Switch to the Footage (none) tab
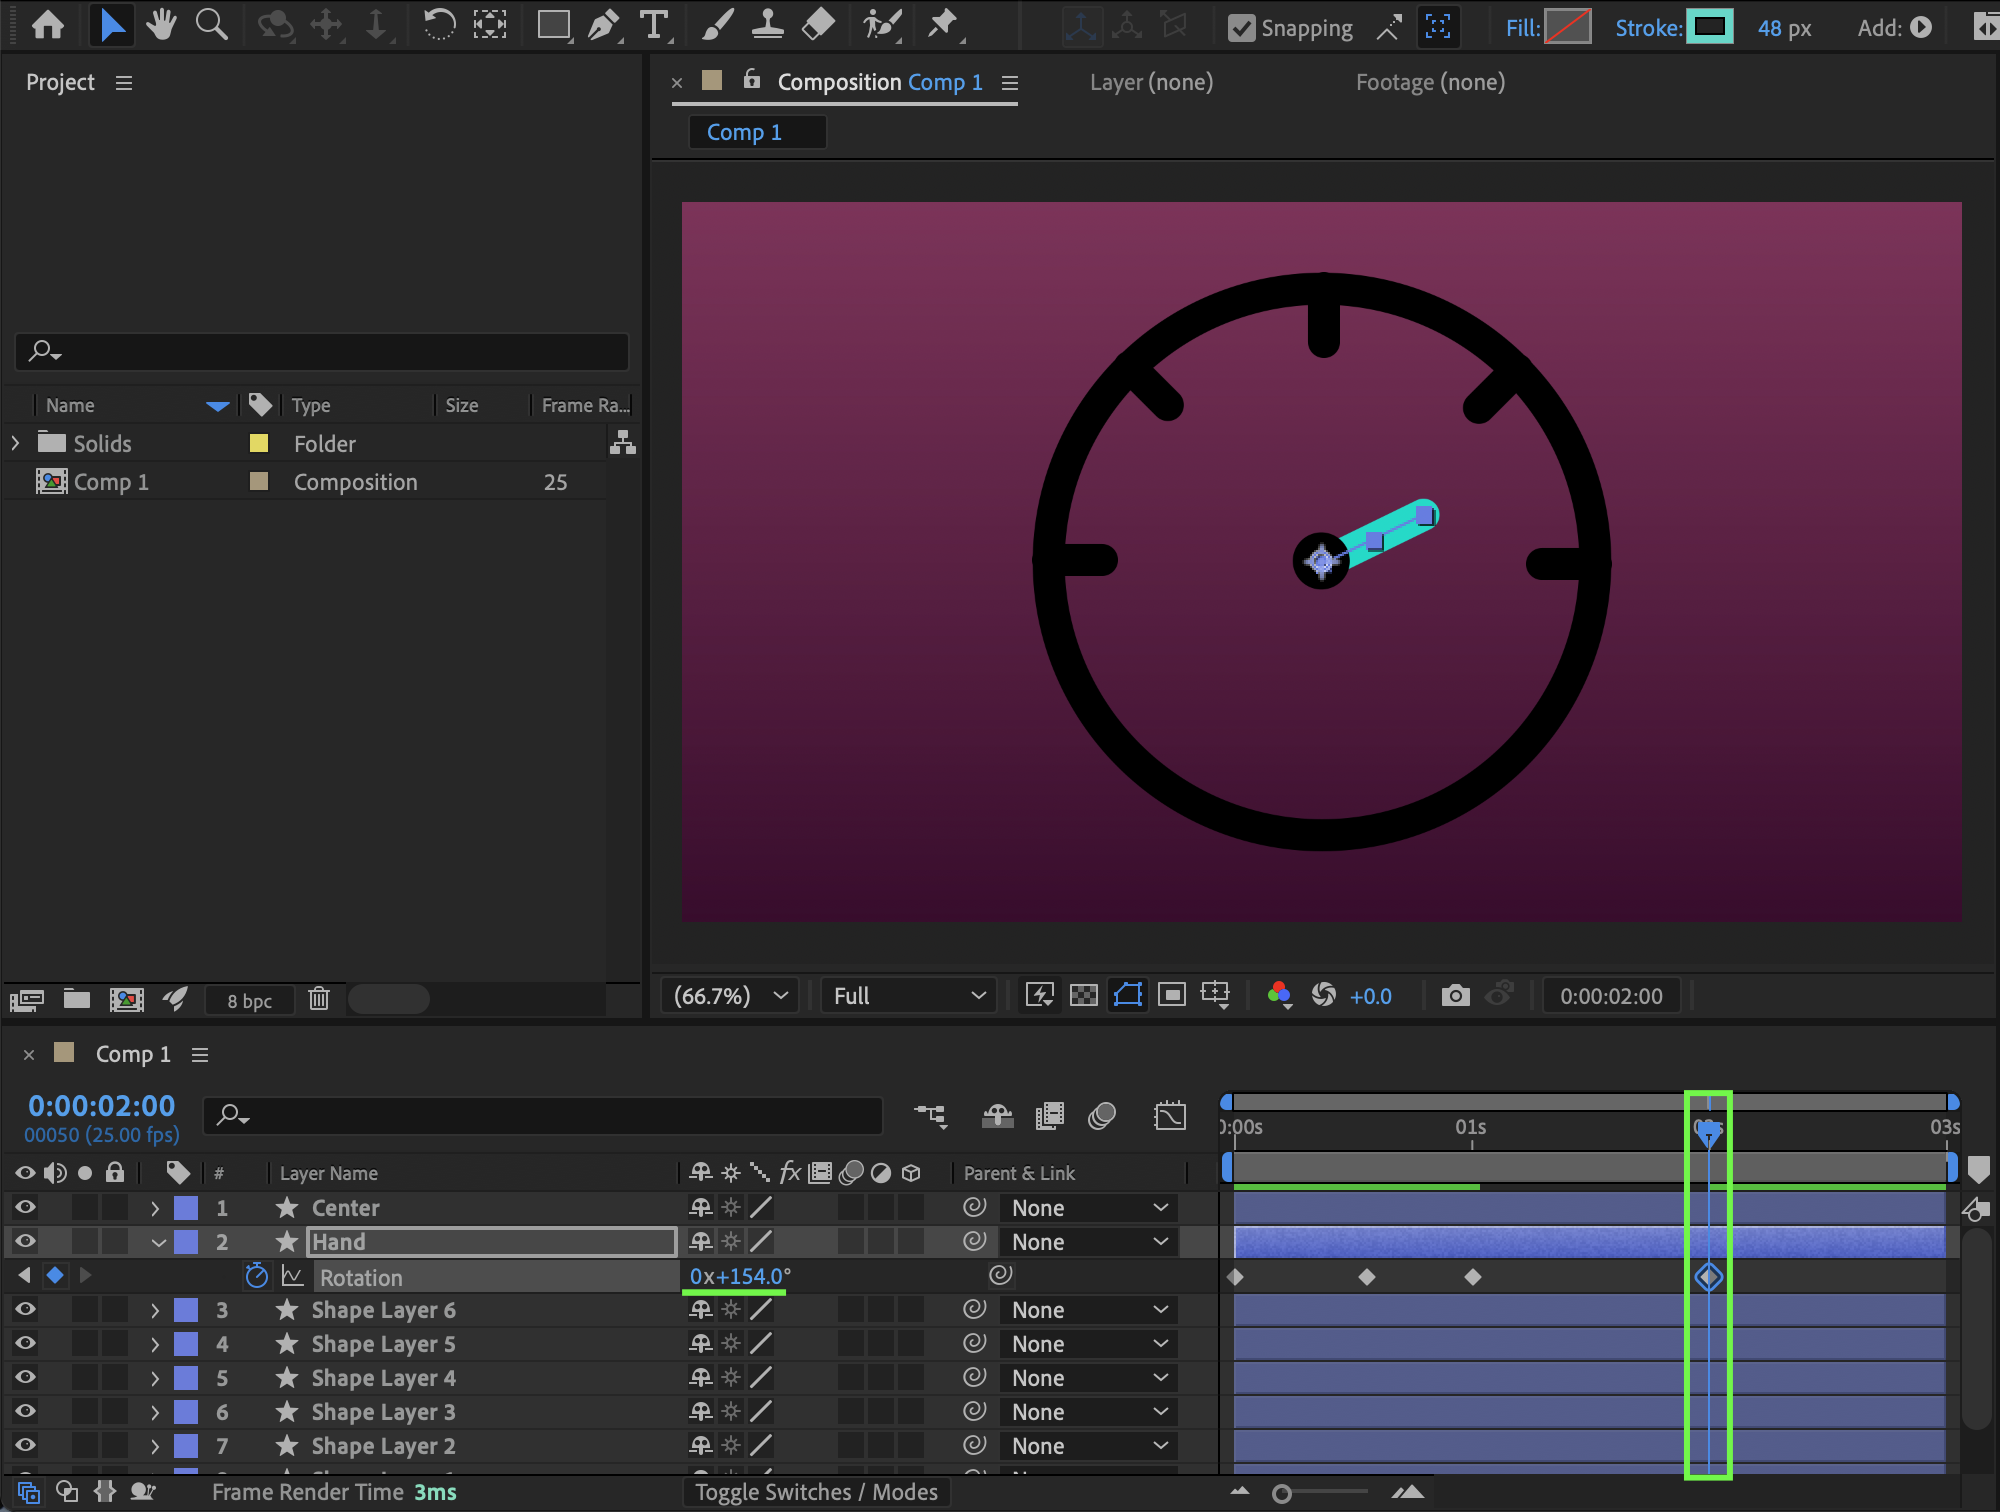Viewport: 2000px width, 1512px height. point(1430,82)
